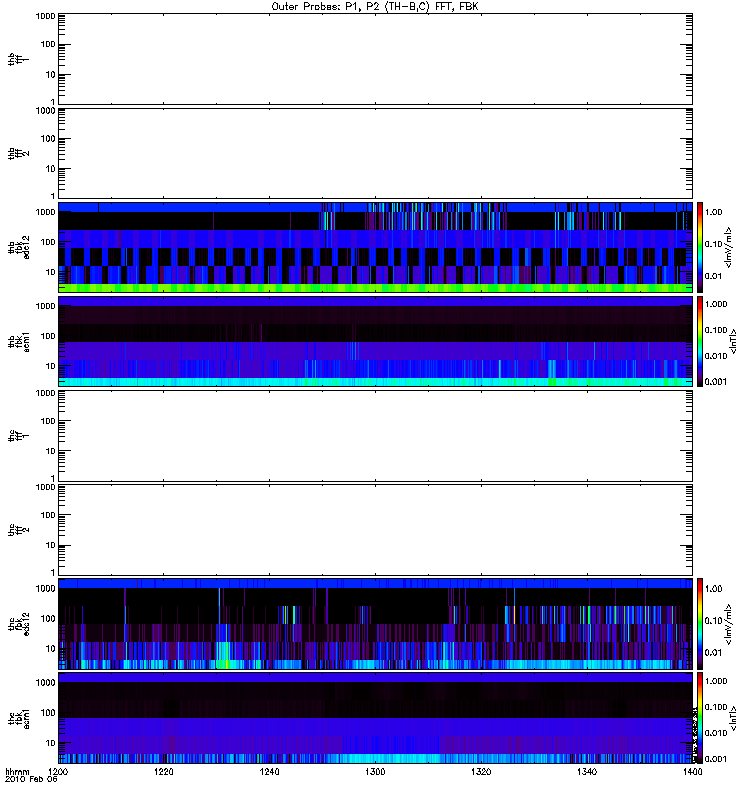Viewport: 750px width, 800px height.
Task: Click the 'thc fbk scm1' y-axis label
Action: 19,718
